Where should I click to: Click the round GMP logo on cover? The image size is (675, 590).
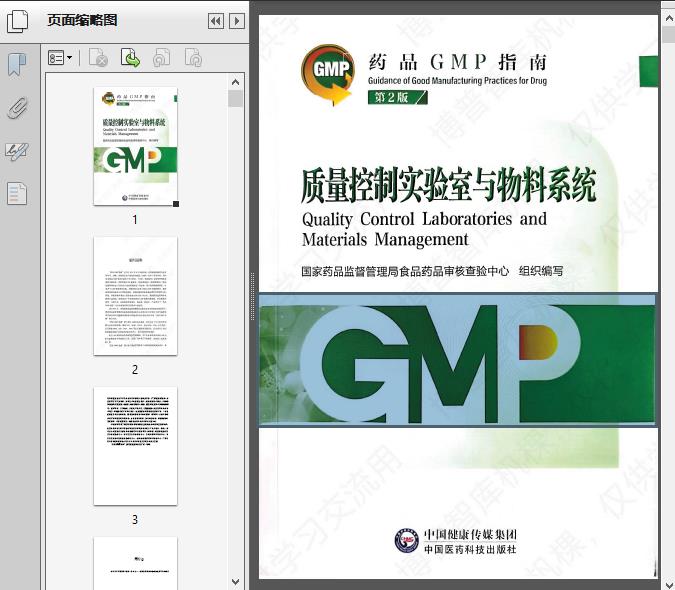[x=328, y=74]
